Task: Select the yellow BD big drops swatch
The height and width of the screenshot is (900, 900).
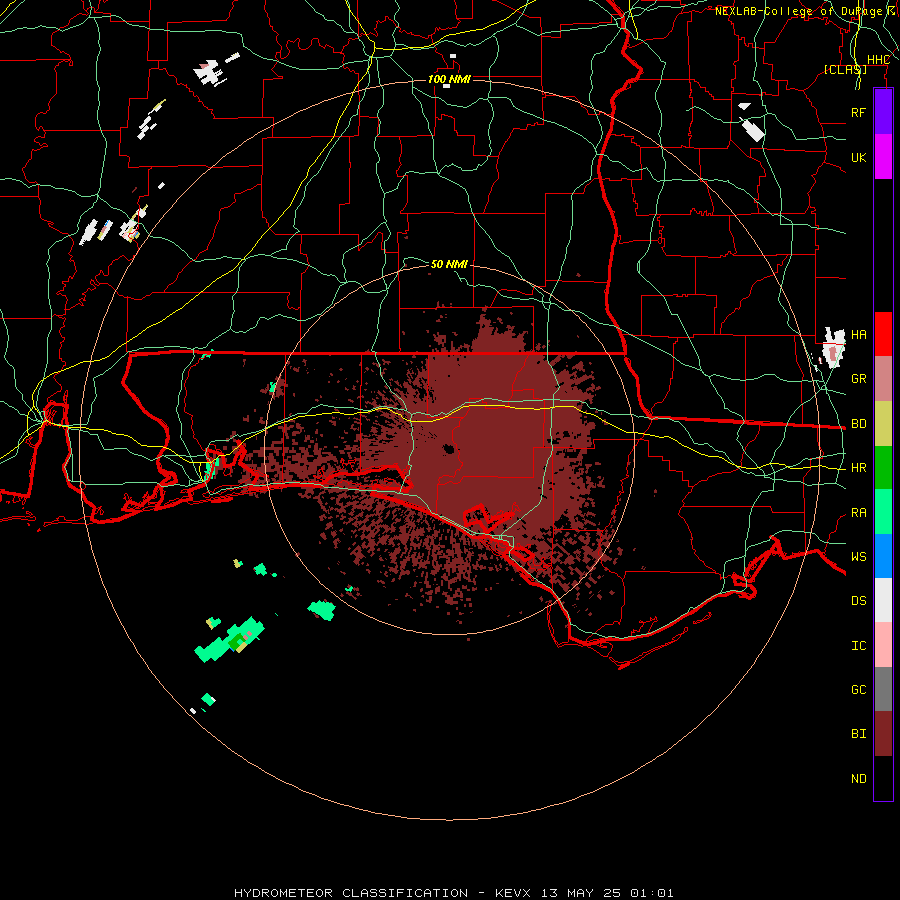Action: pyautogui.click(x=883, y=424)
